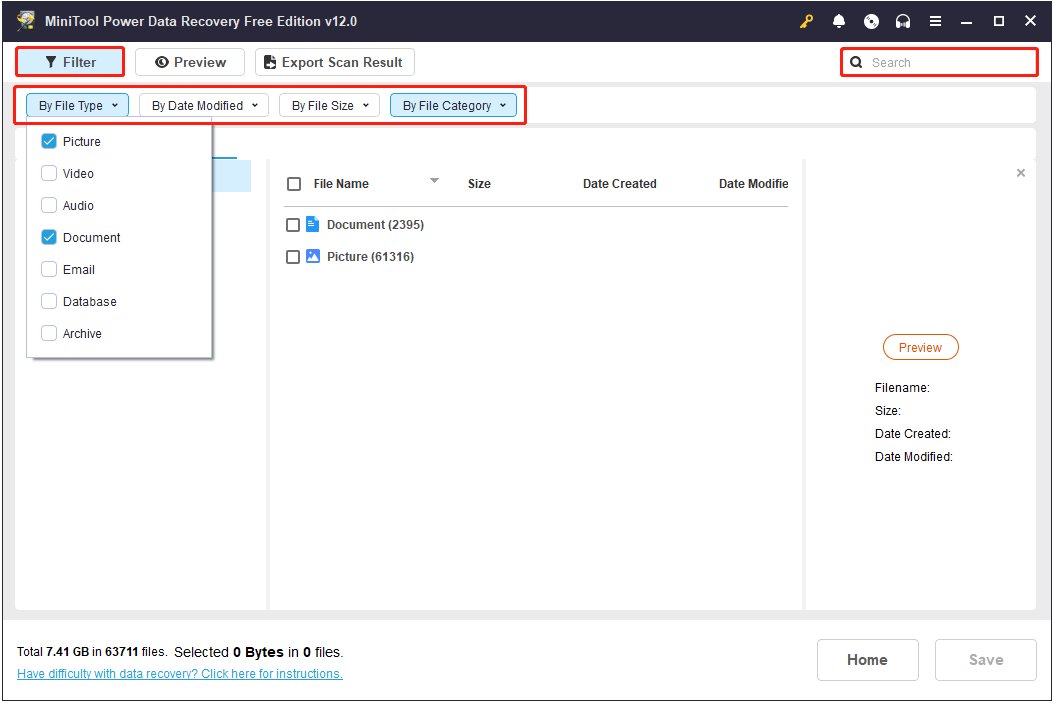The height and width of the screenshot is (703, 1054).
Task: Toggle the Filter button in toolbar
Action: (x=70, y=62)
